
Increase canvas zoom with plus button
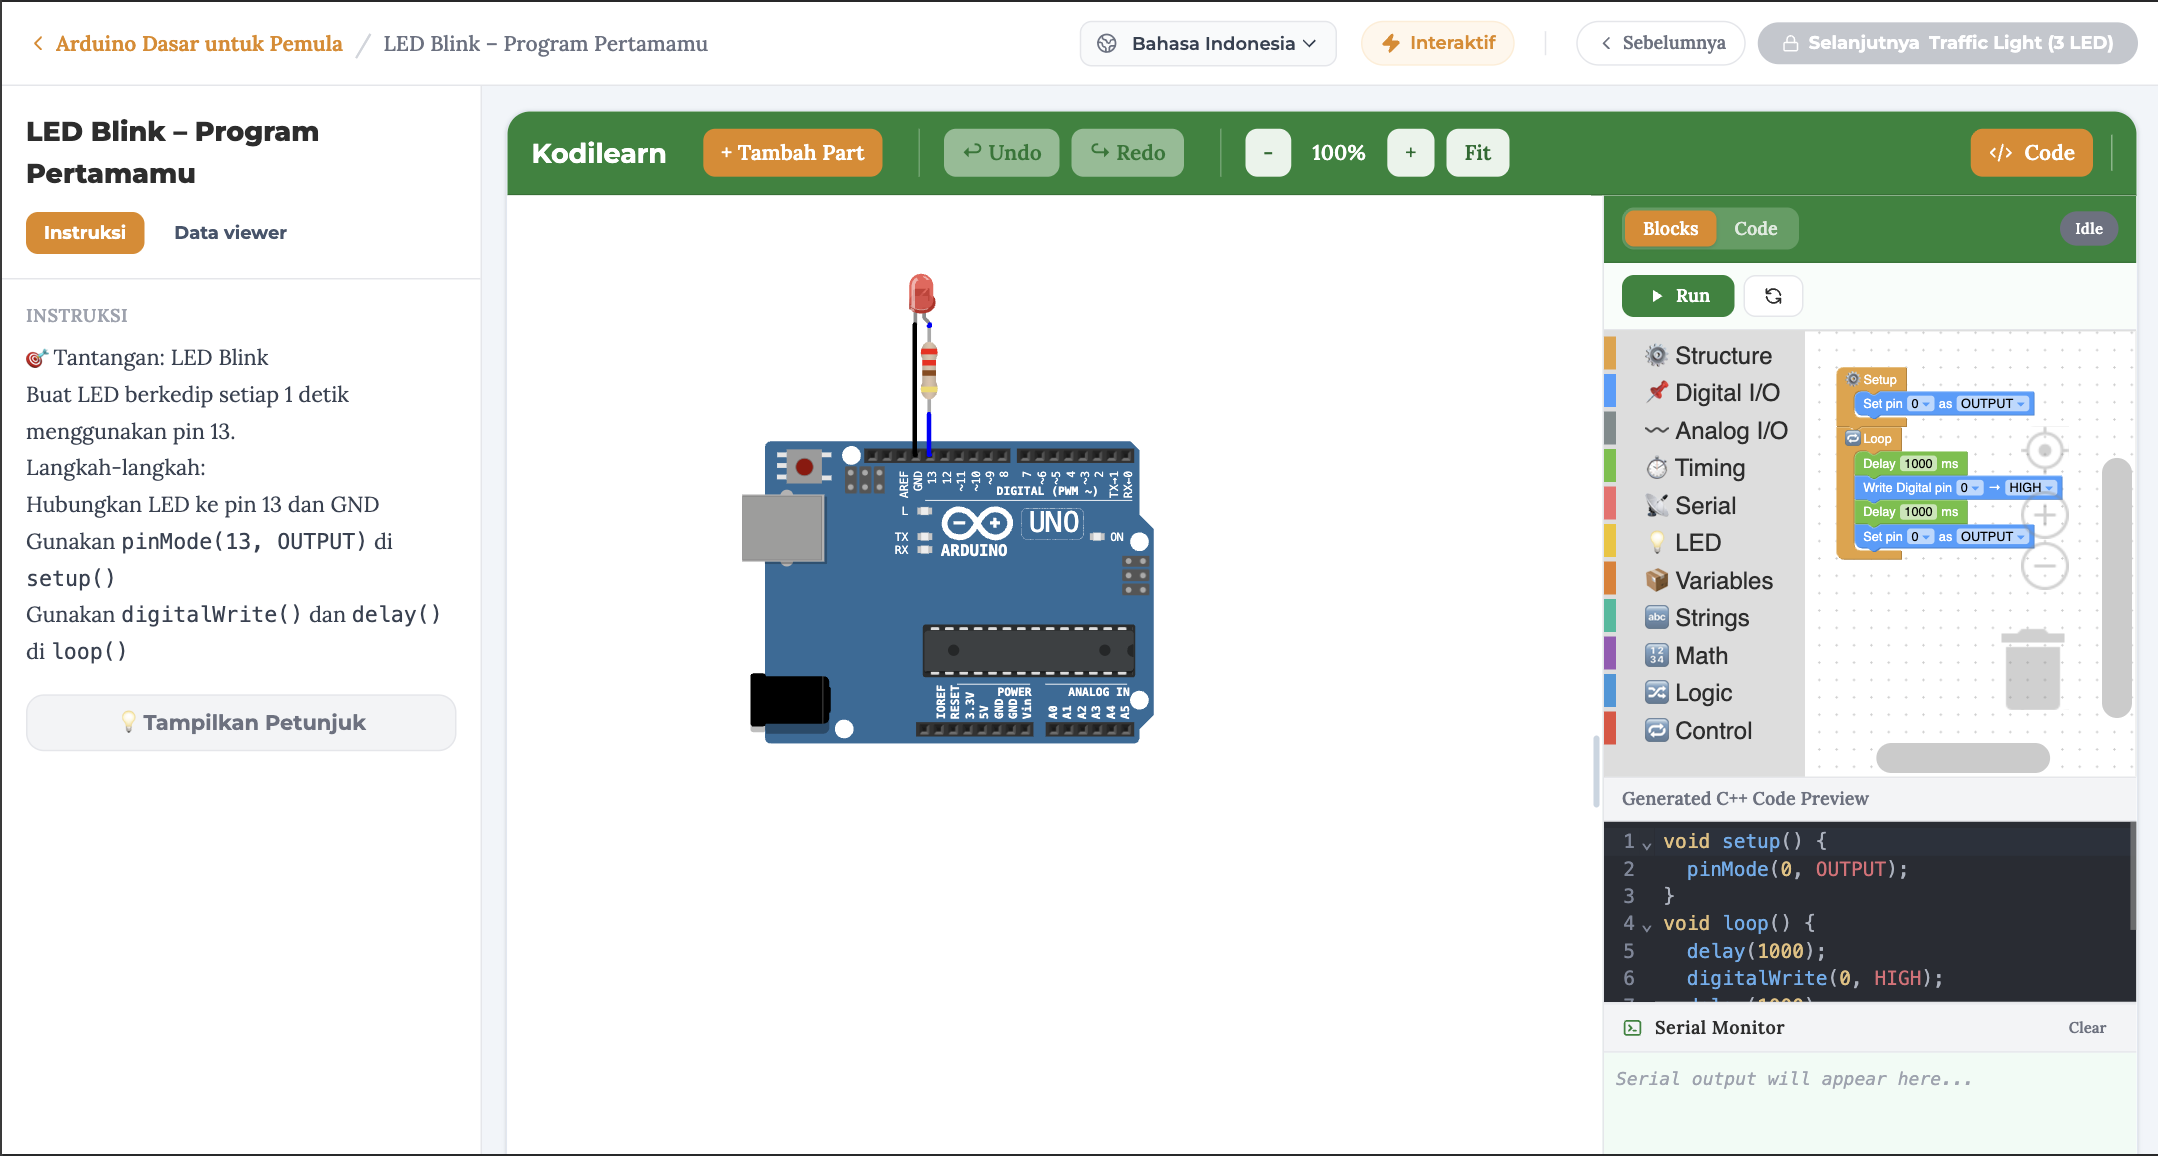(1411, 153)
